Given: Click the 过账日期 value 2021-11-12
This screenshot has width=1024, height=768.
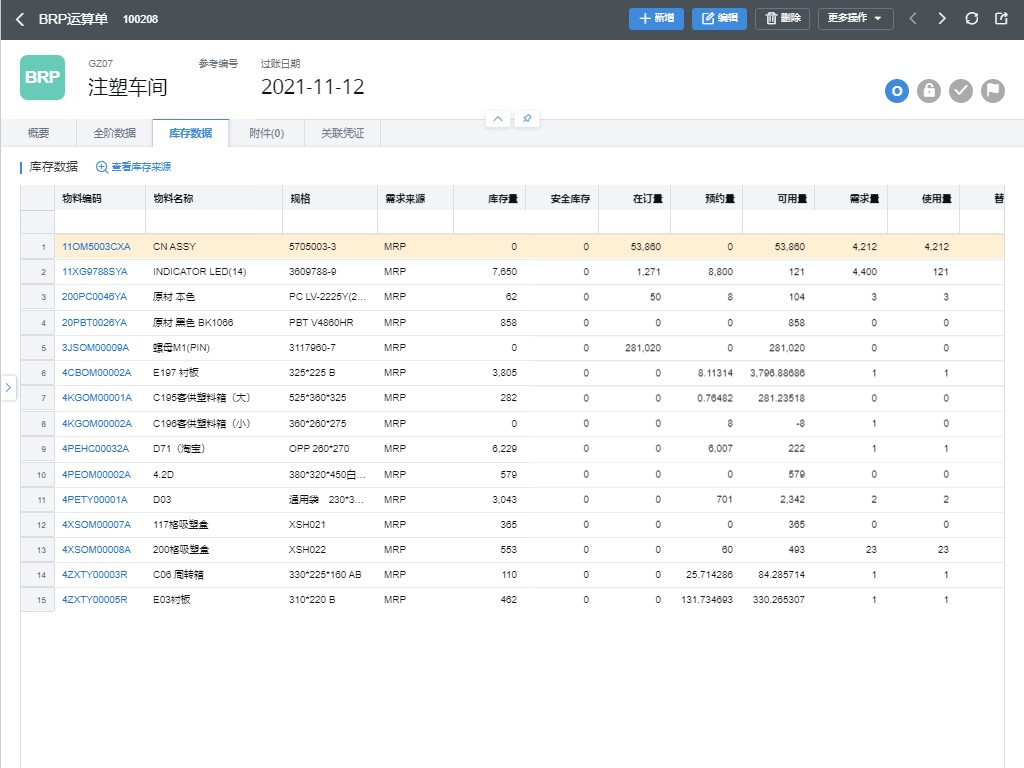Looking at the screenshot, I should (x=312, y=87).
